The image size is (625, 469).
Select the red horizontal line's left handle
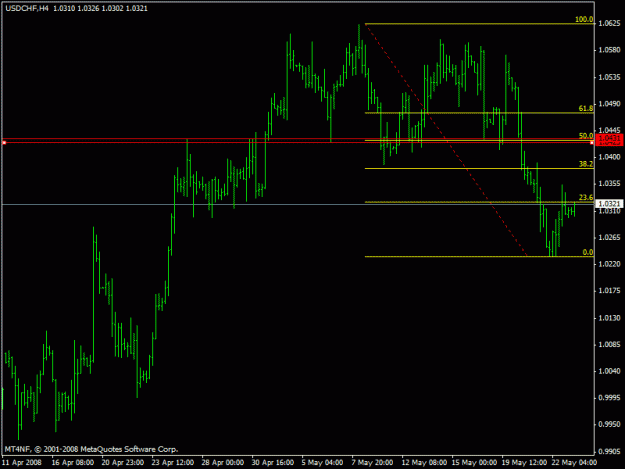(x=4, y=142)
